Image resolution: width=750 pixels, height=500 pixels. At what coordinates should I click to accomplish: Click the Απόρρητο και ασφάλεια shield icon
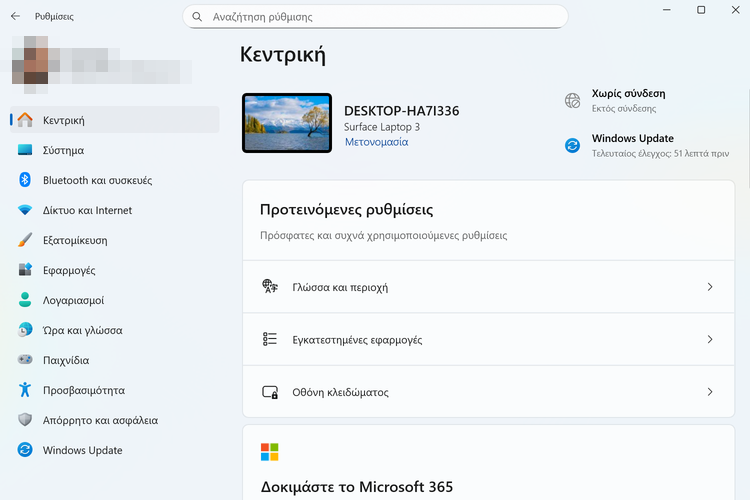click(25, 420)
